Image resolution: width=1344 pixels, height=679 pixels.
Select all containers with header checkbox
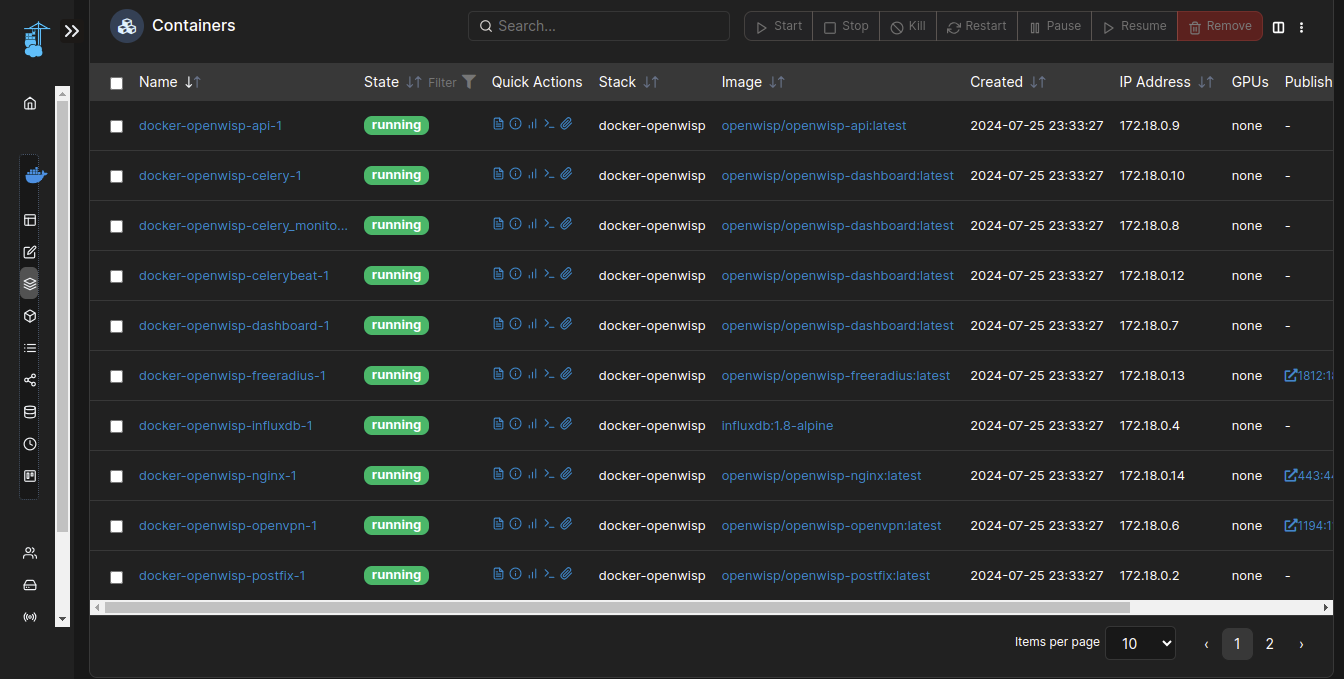(116, 83)
